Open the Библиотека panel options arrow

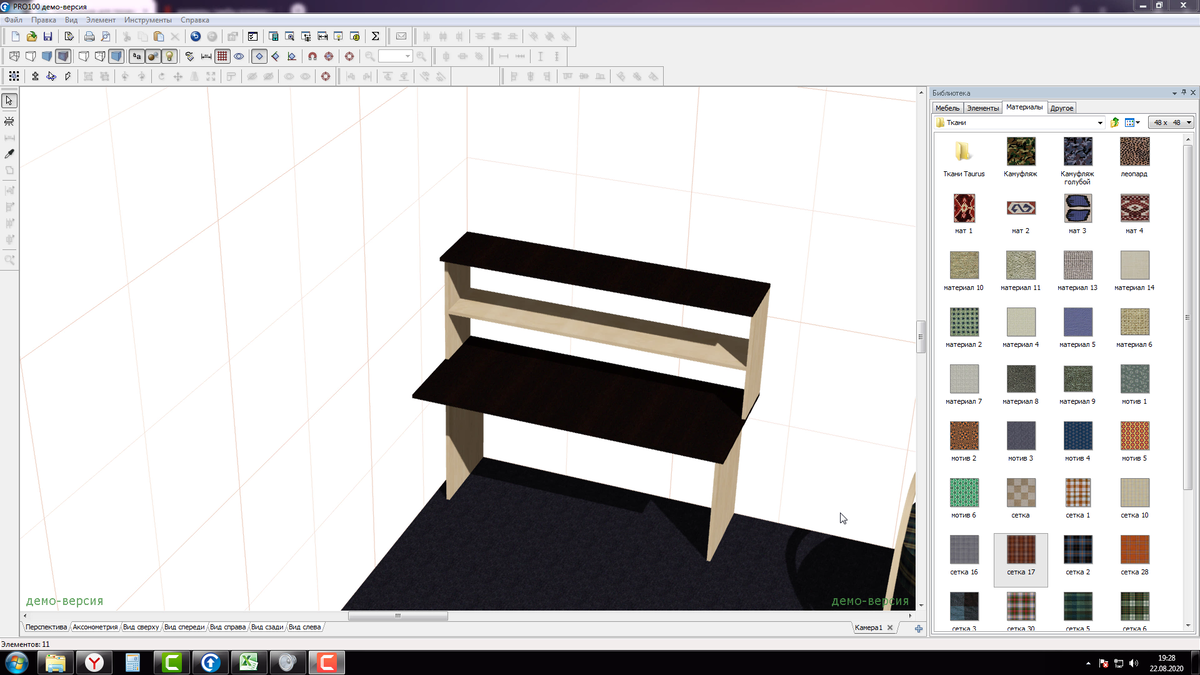[x=1173, y=93]
